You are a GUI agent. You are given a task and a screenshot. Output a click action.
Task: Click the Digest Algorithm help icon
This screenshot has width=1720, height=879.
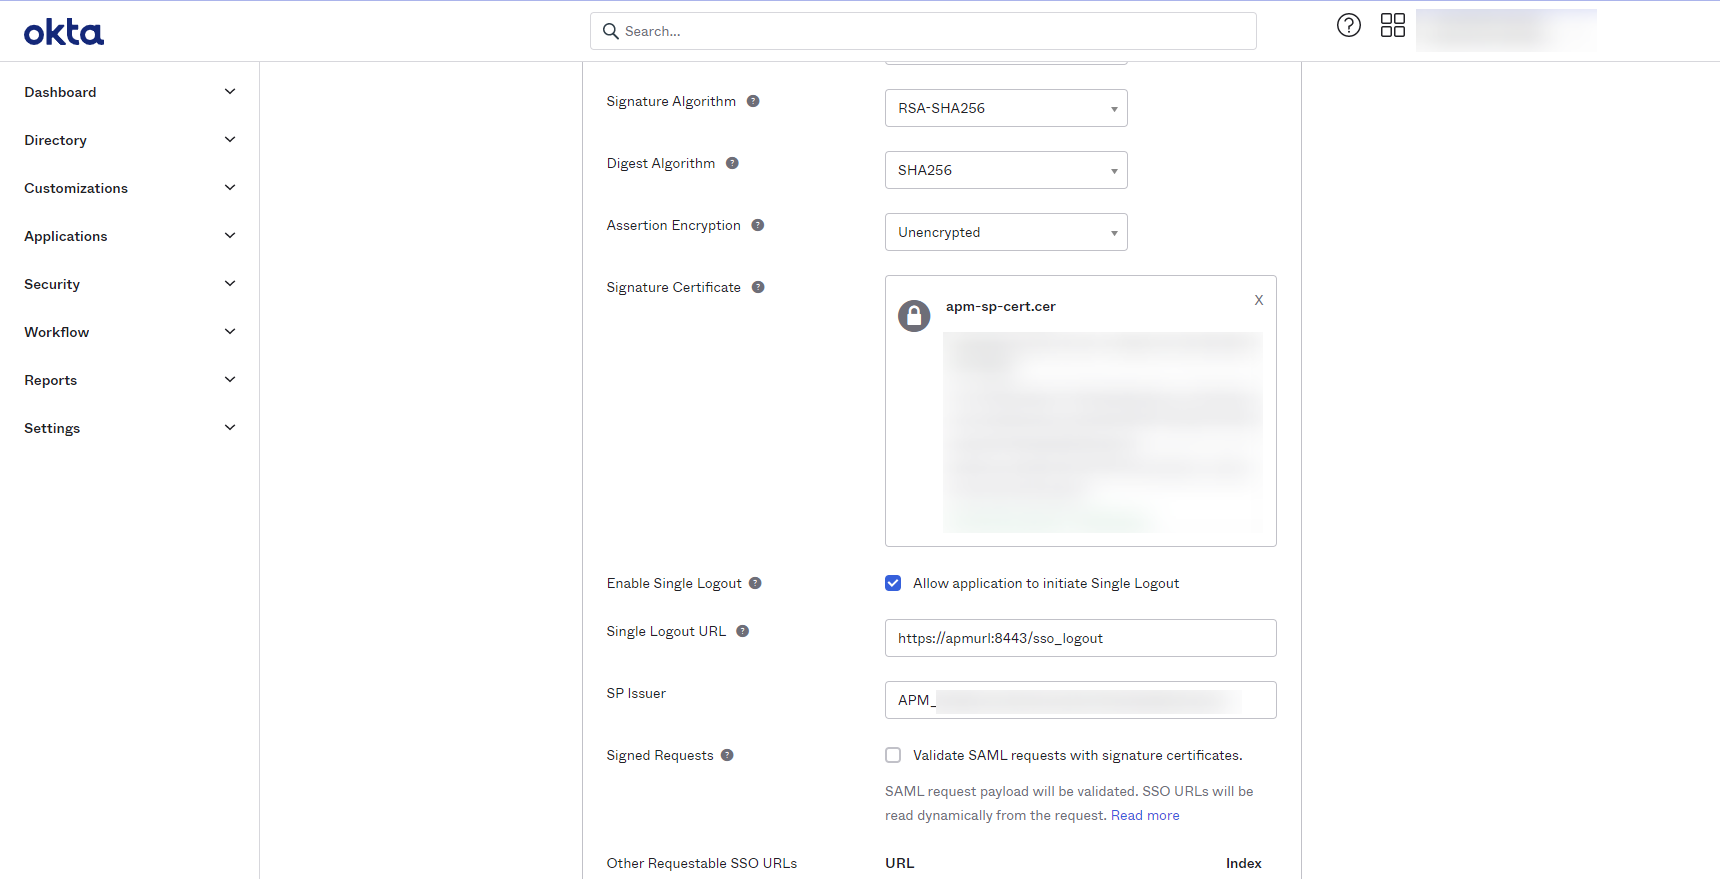click(x=732, y=163)
